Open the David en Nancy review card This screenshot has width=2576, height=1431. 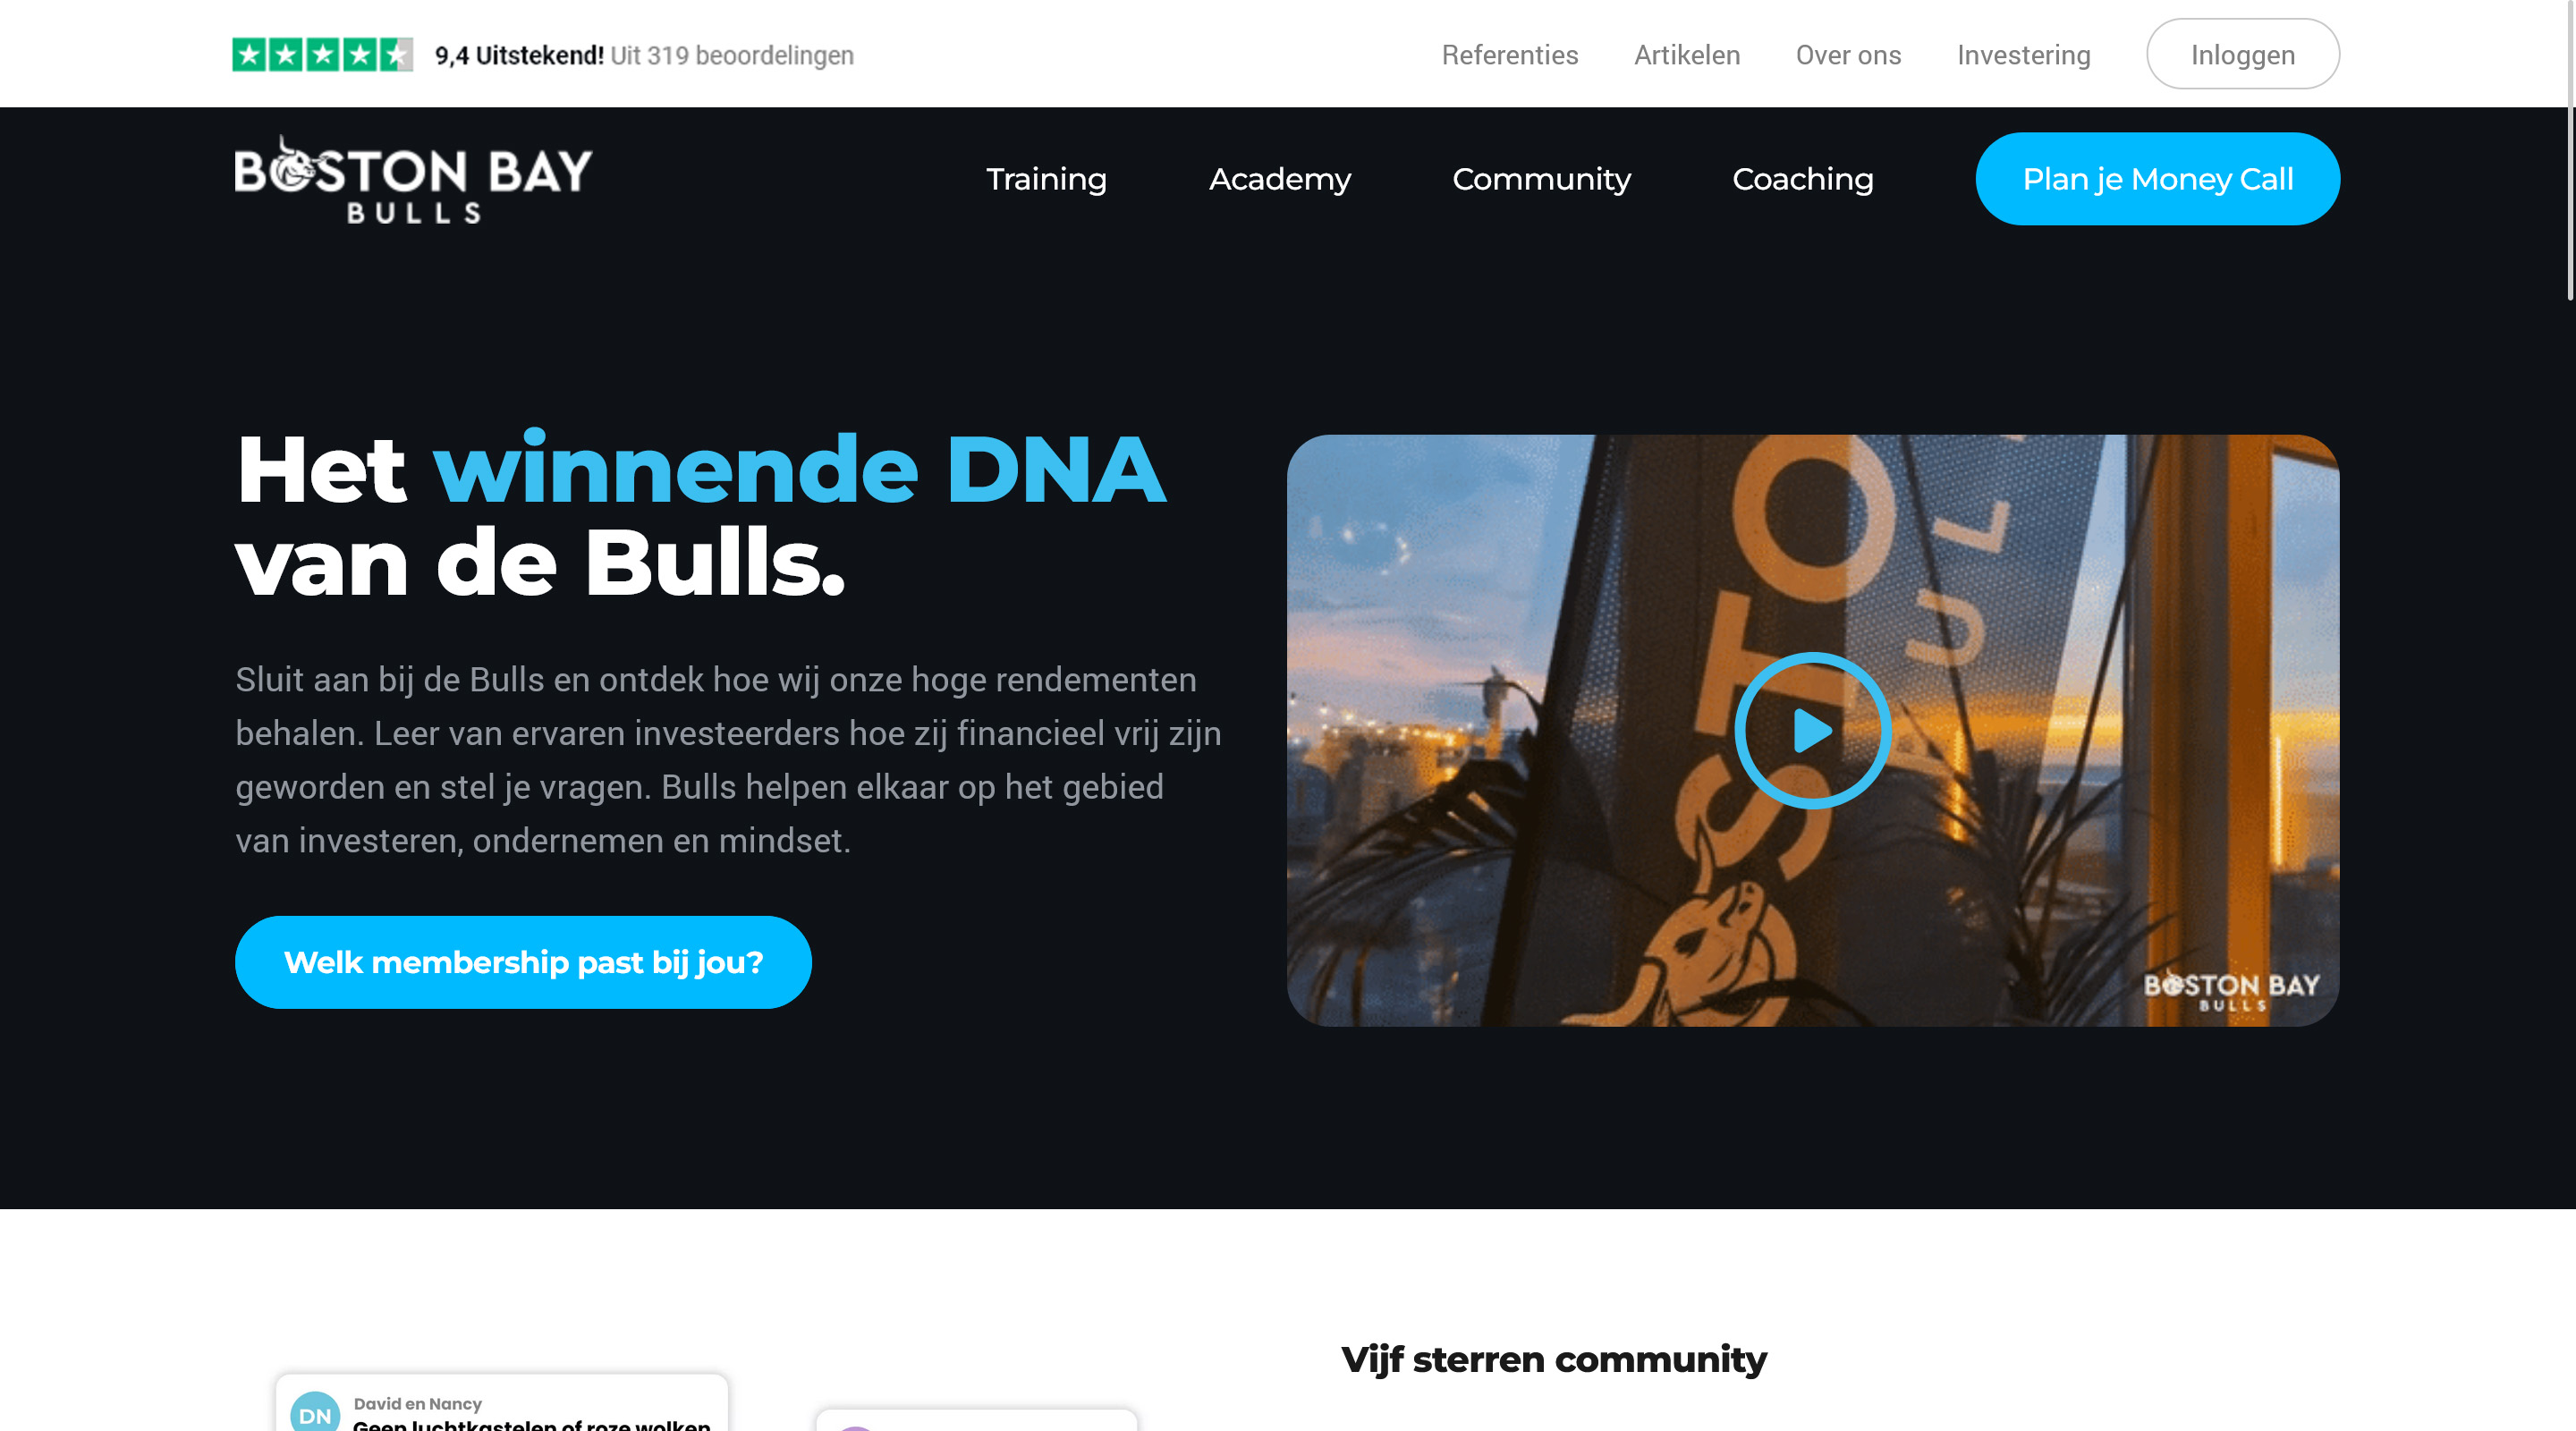pyautogui.click(x=502, y=1403)
